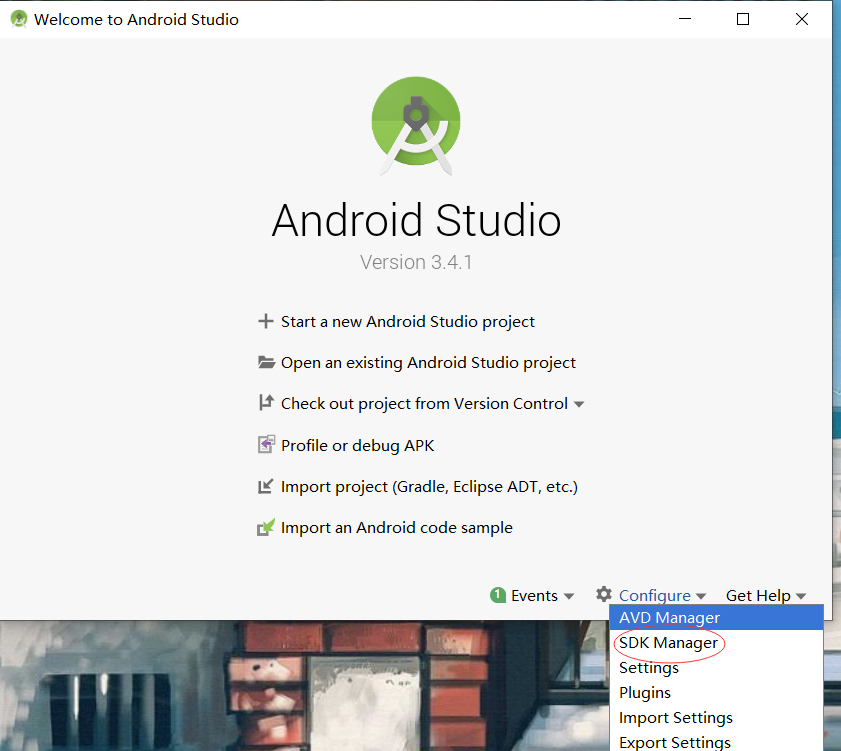Screen dimensions: 841x751
Task: Click the green Events notification badge
Action: click(498, 595)
